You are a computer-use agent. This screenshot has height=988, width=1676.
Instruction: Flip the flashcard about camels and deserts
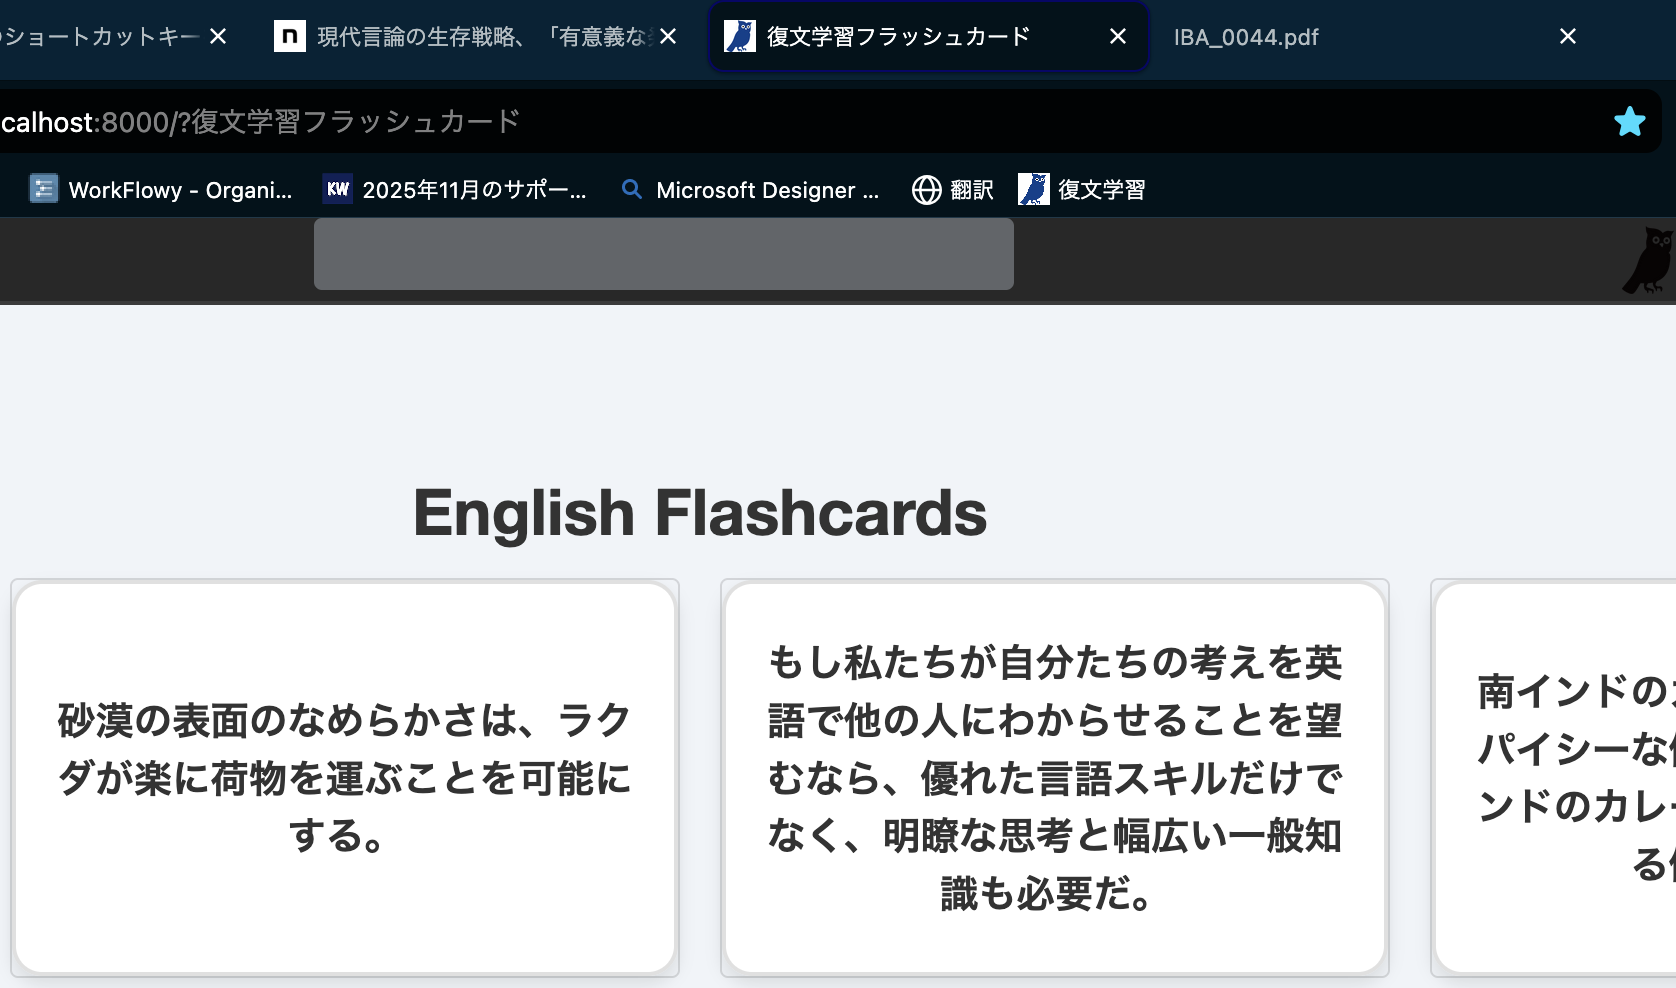click(x=345, y=778)
